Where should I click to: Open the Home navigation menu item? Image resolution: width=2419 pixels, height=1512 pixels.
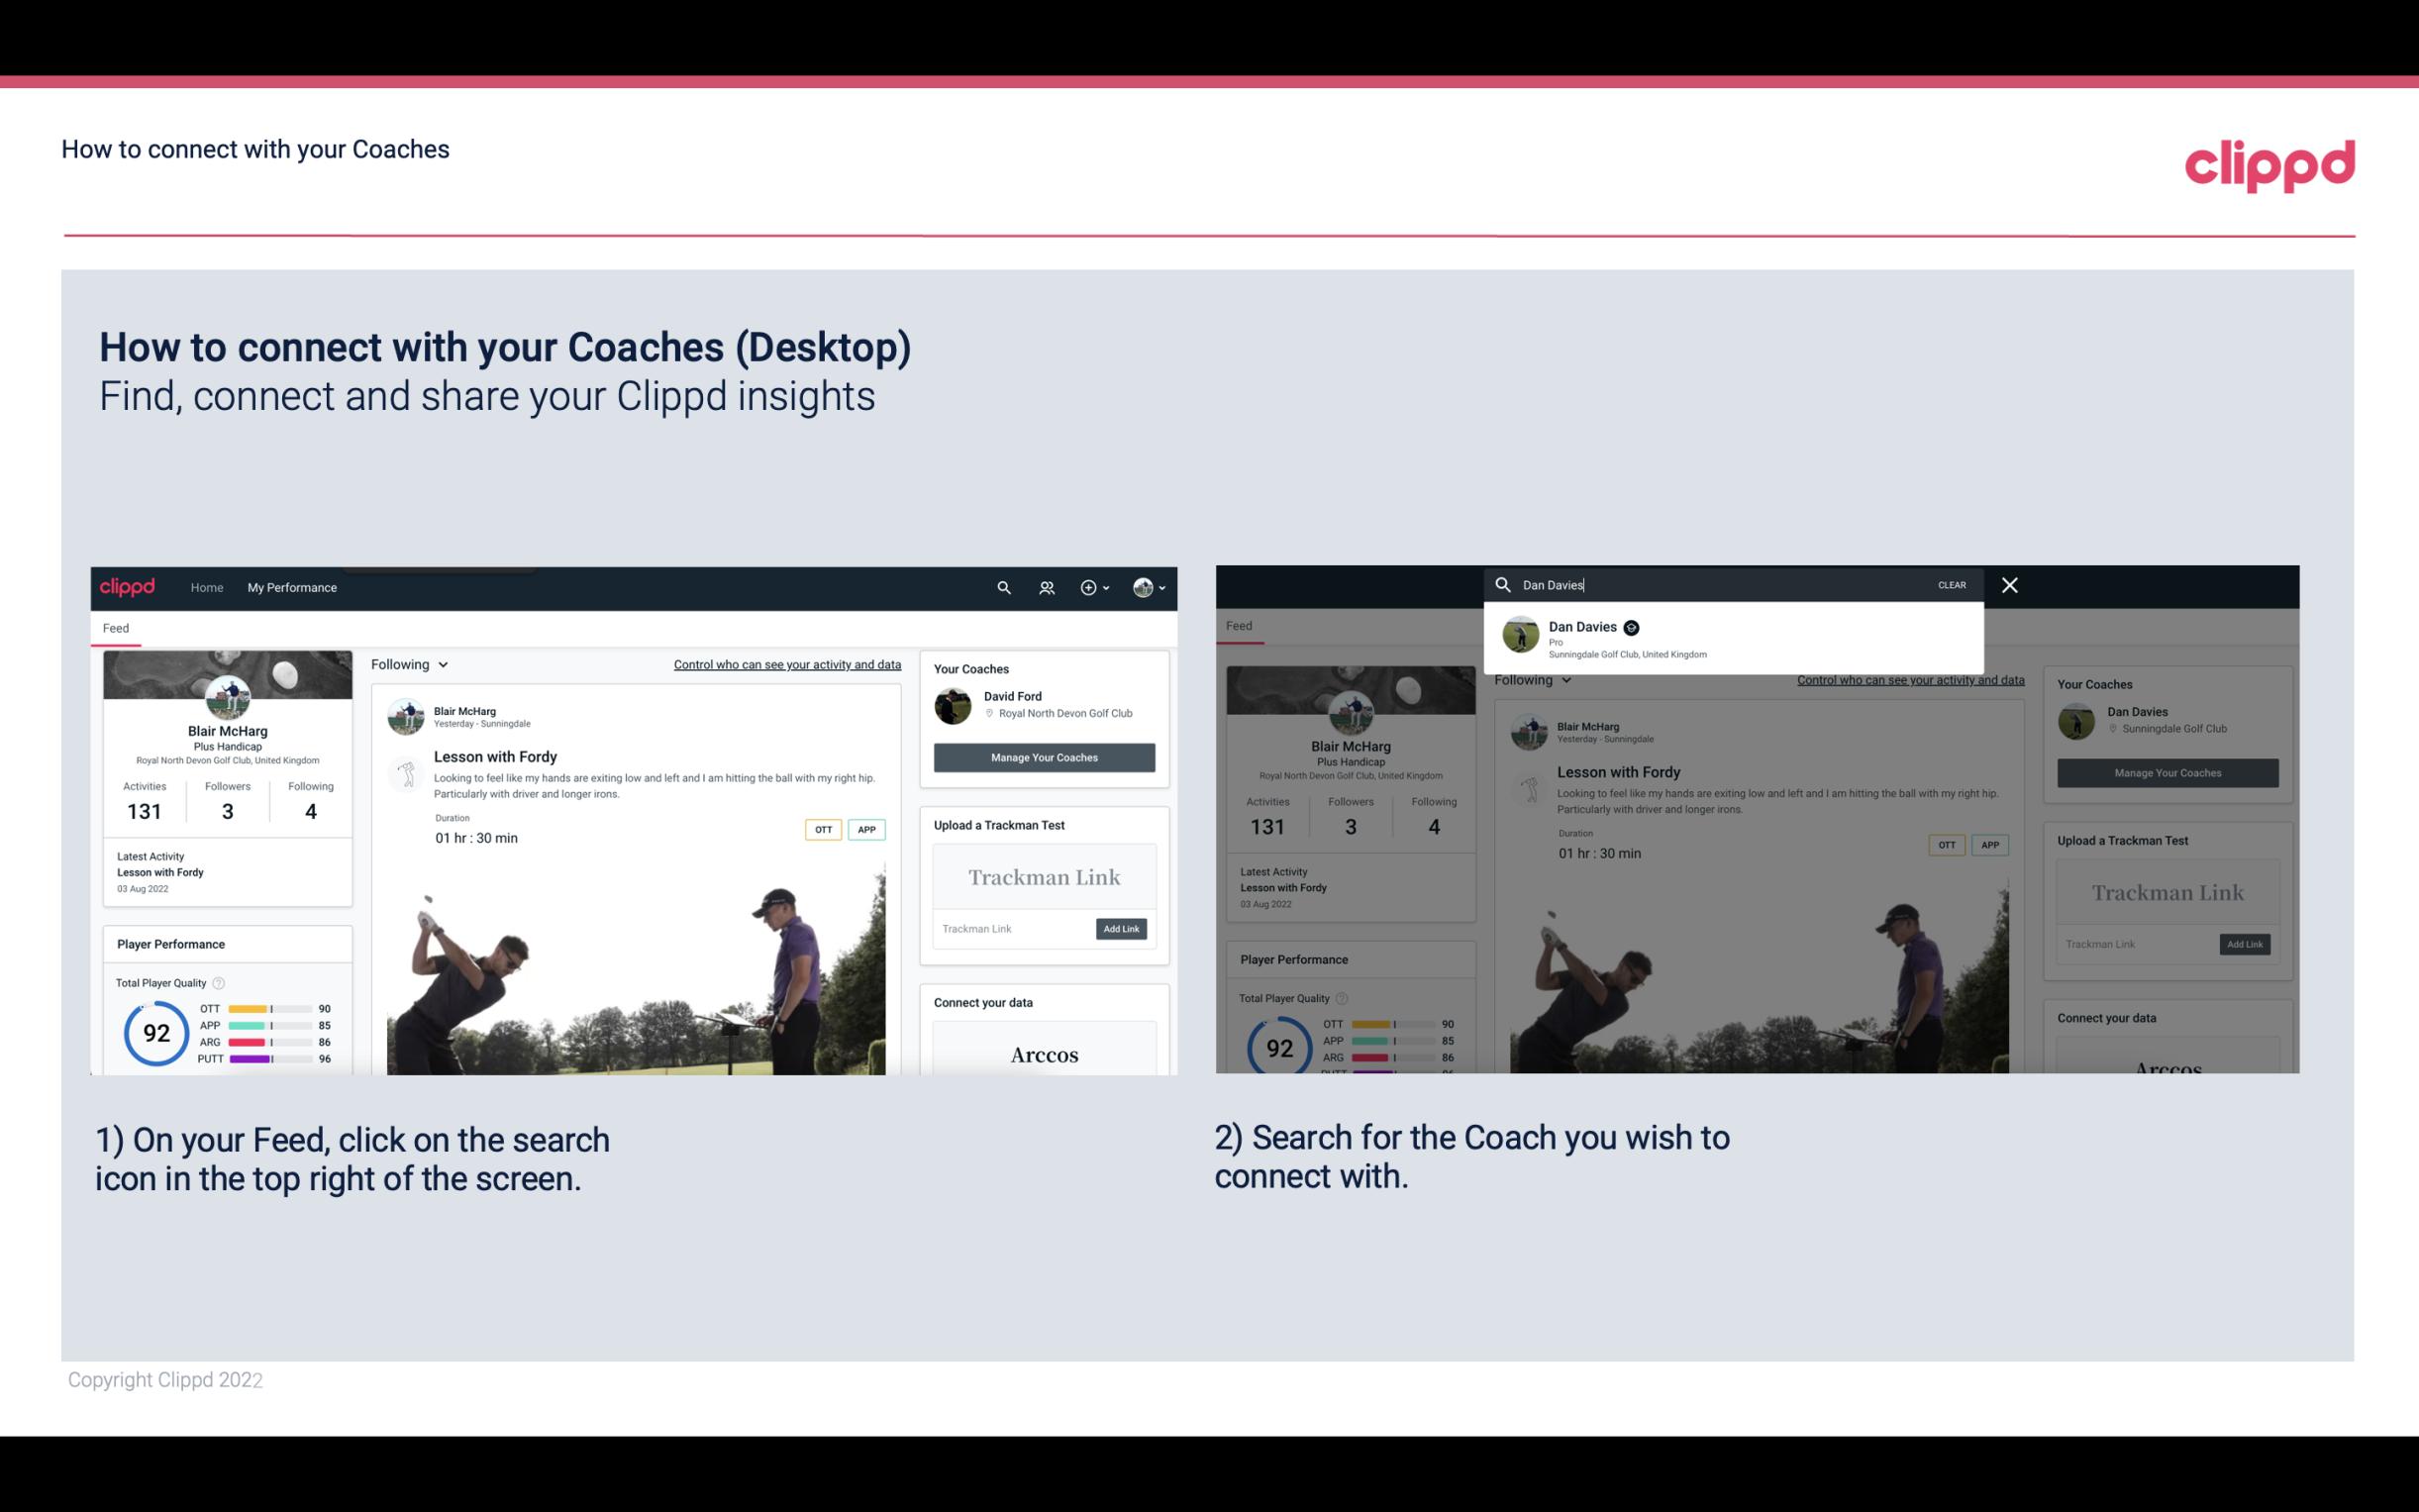pos(207,587)
